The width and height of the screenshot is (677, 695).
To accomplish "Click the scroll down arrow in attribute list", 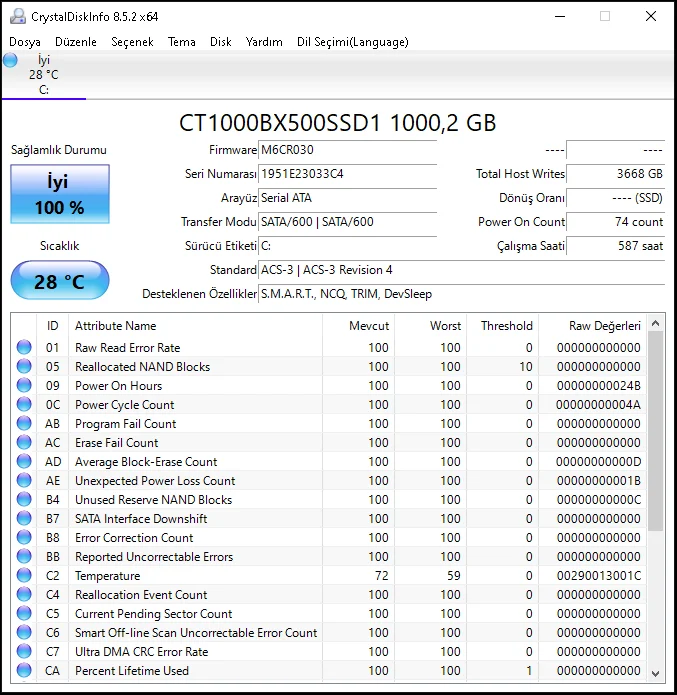I will [x=656, y=672].
